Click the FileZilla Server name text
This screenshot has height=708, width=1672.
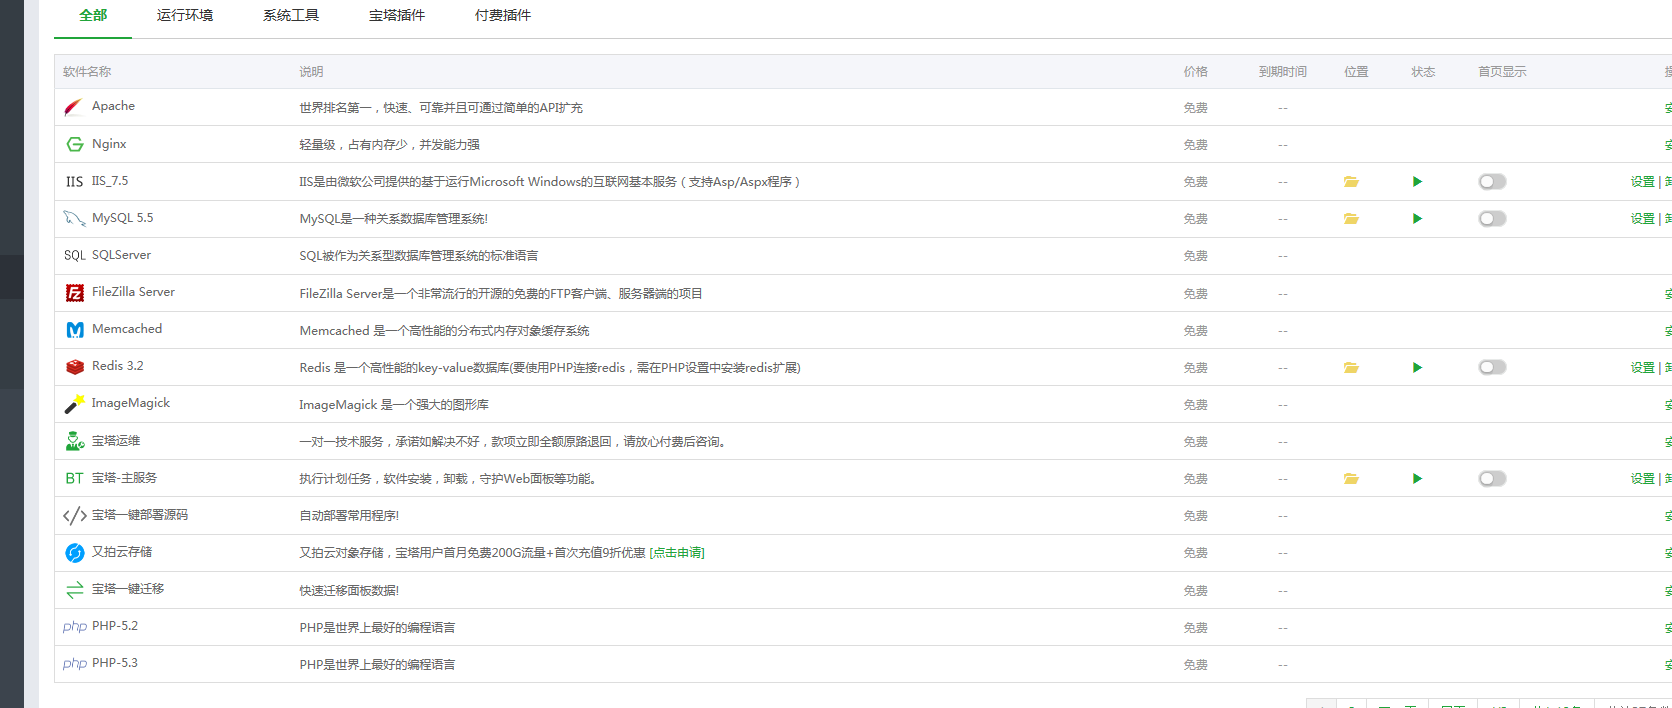[x=133, y=292]
